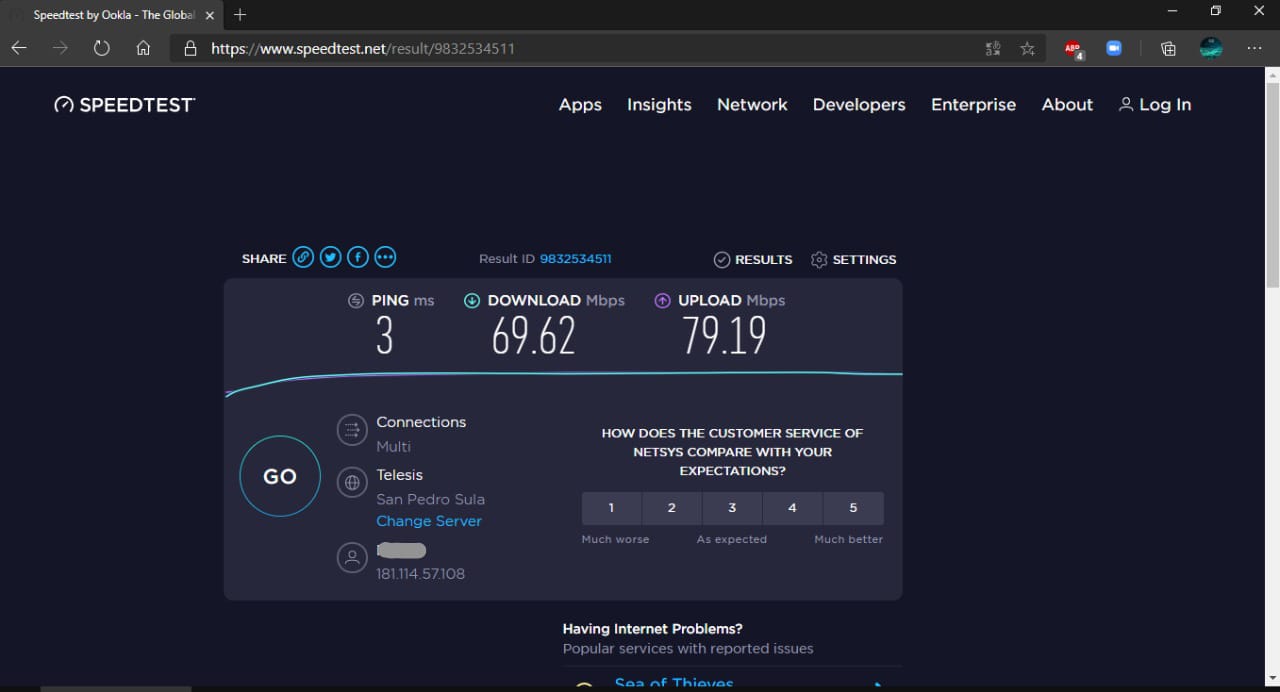This screenshot has height=692, width=1280.
Task: Click Change Server link
Action: [429, 521]
